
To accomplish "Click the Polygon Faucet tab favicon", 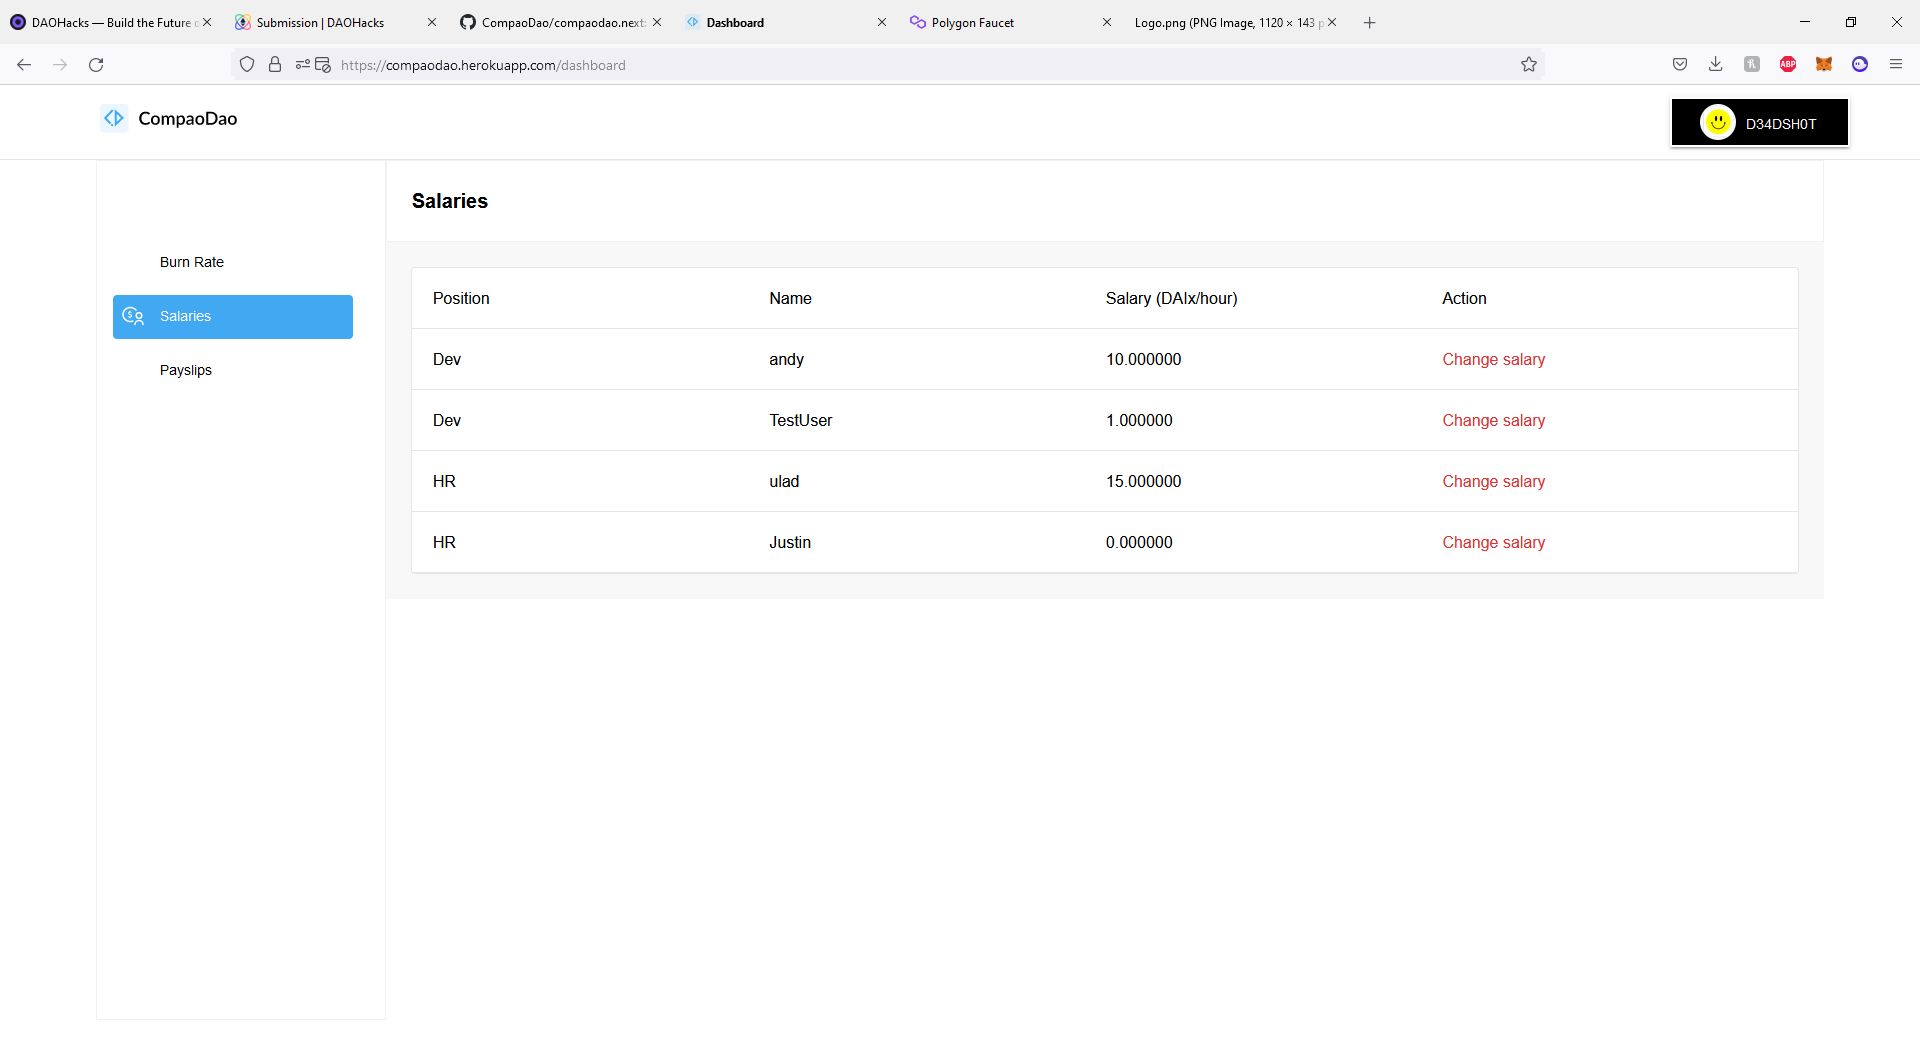I will point(917,22).
